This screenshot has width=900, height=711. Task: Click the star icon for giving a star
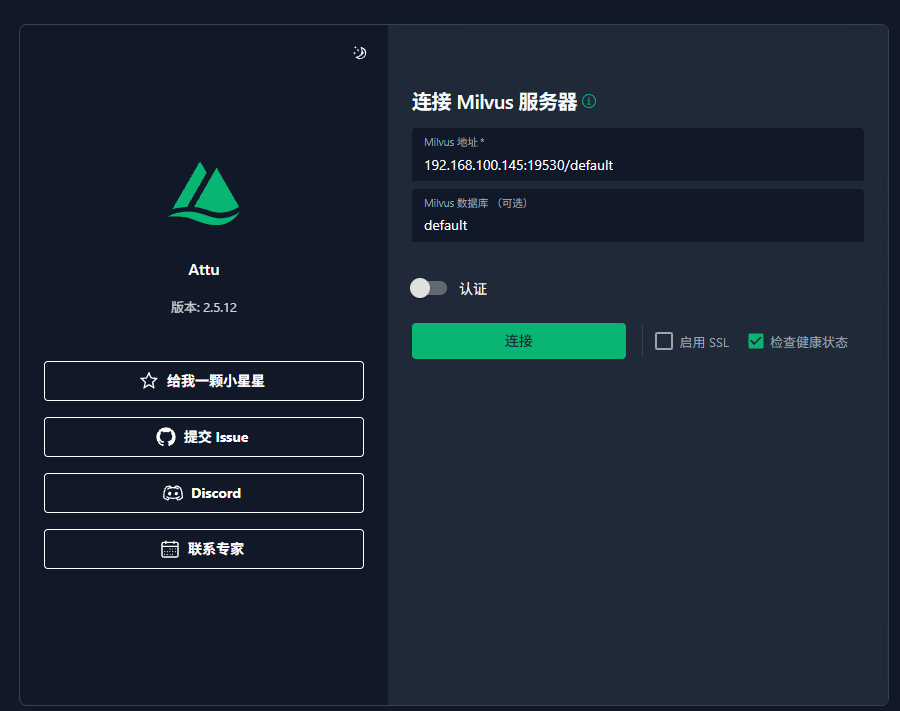(x=149, y=381)
